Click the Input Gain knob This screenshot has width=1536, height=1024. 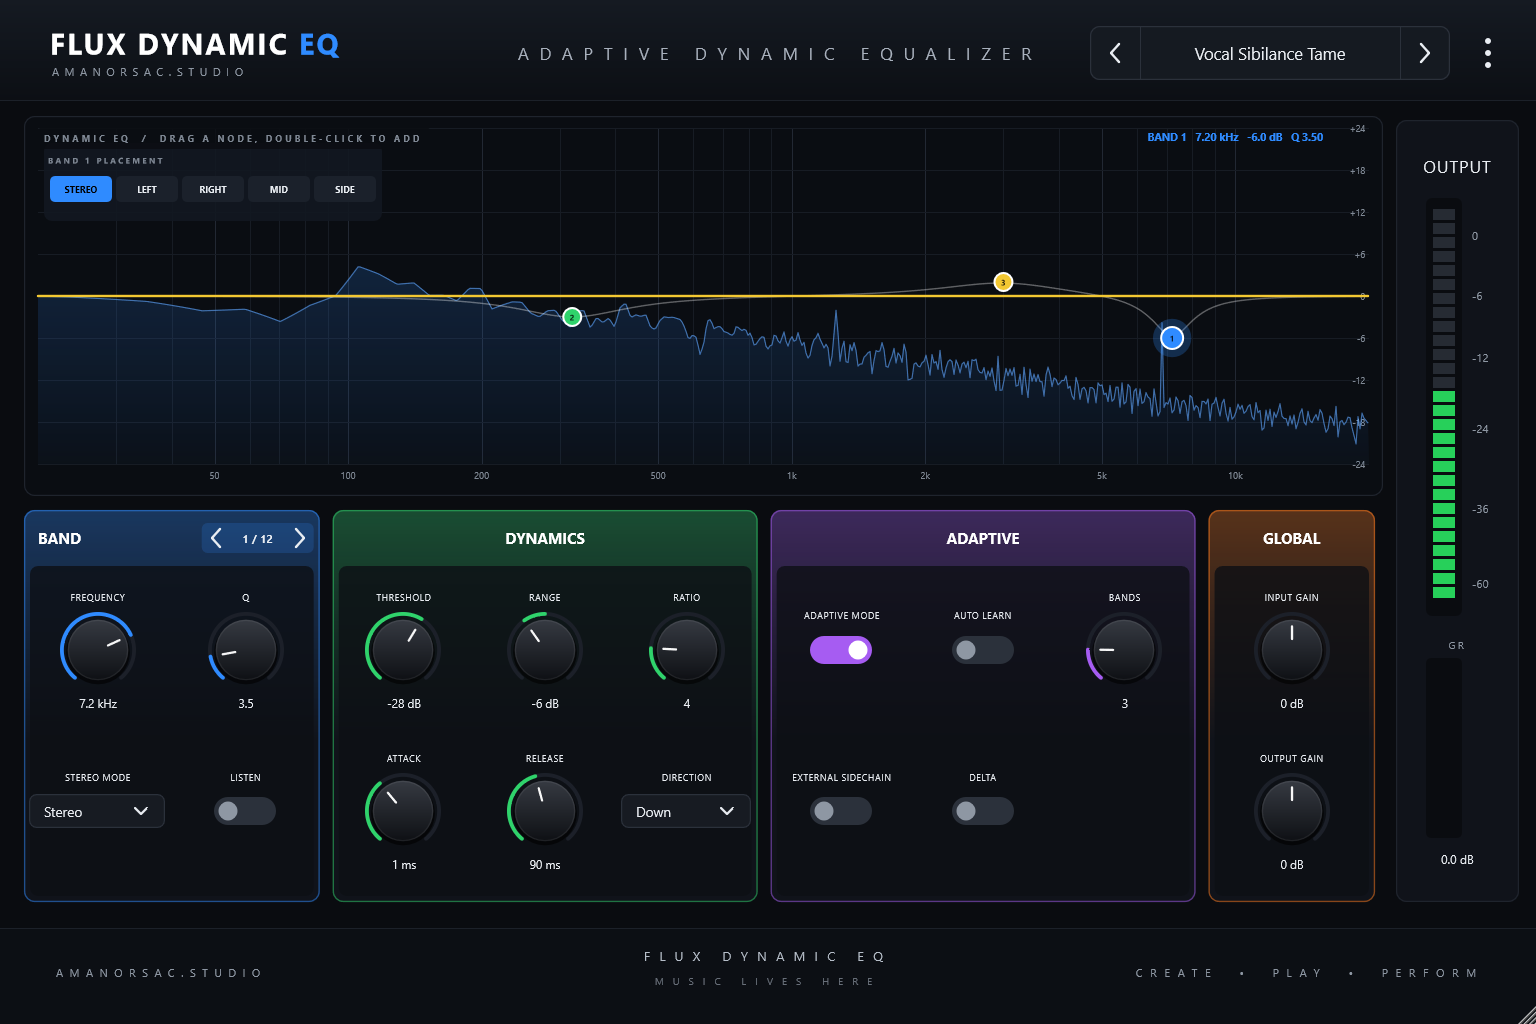point(1292,649)
